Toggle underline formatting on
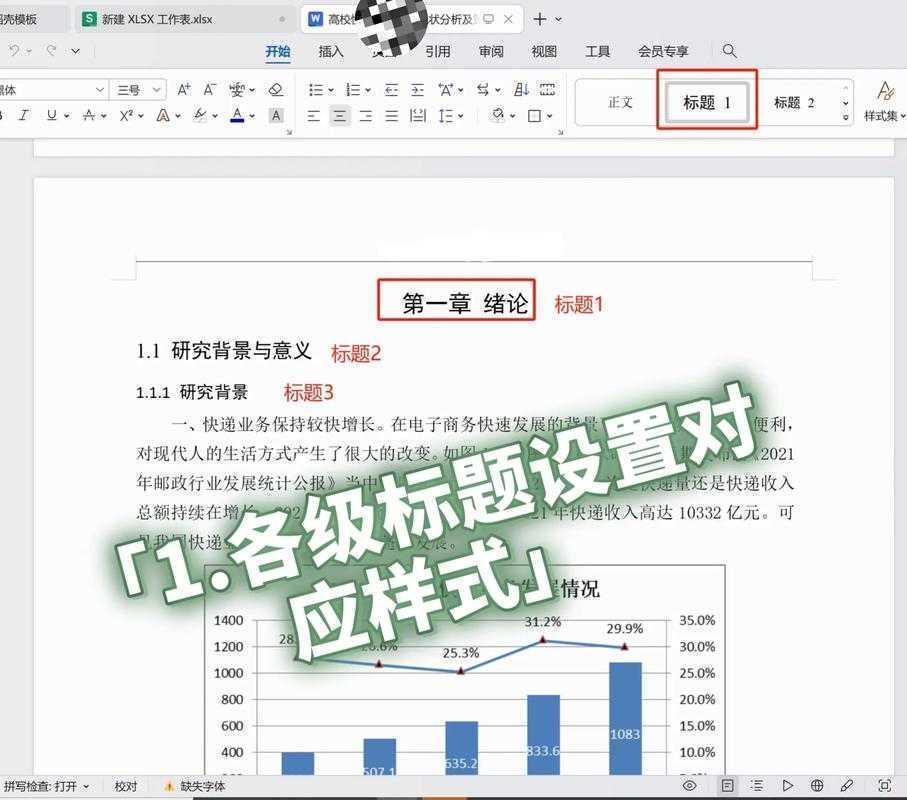 pyautogui.click(x=53, y=115)
